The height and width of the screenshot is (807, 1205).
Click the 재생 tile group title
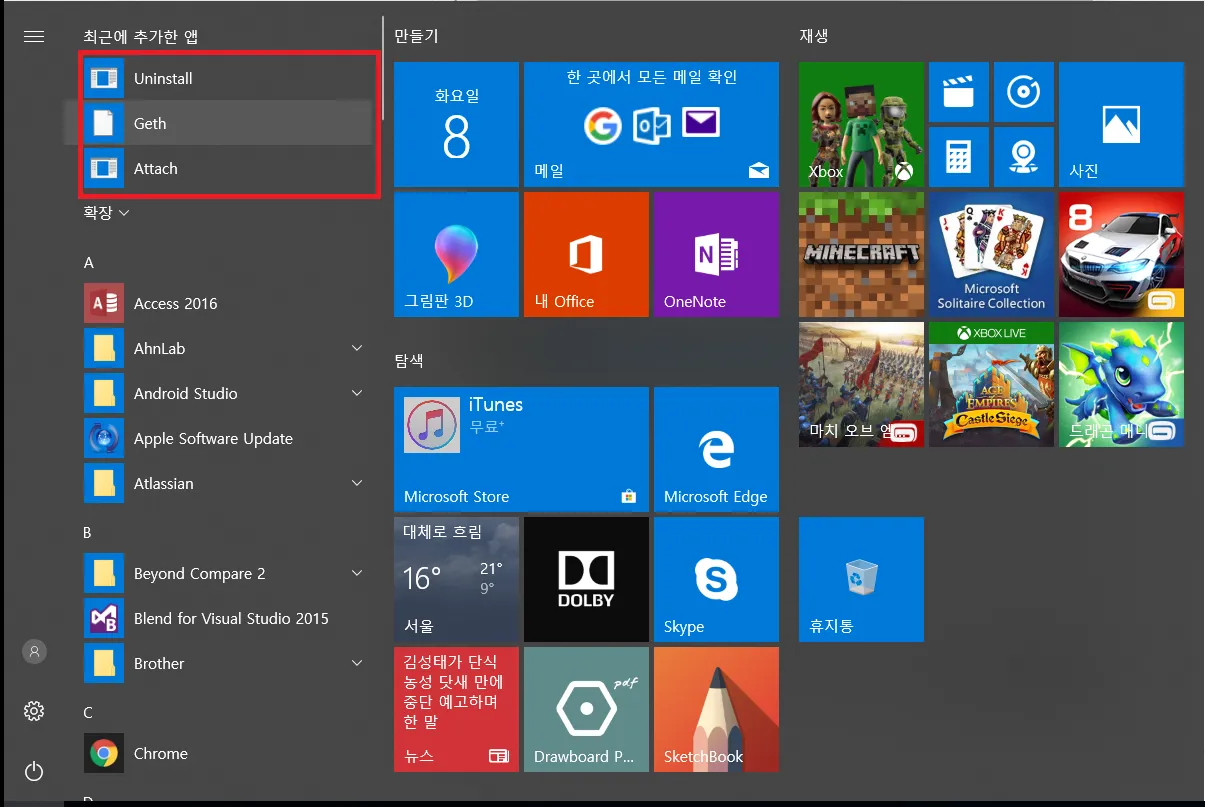[814, 36]
